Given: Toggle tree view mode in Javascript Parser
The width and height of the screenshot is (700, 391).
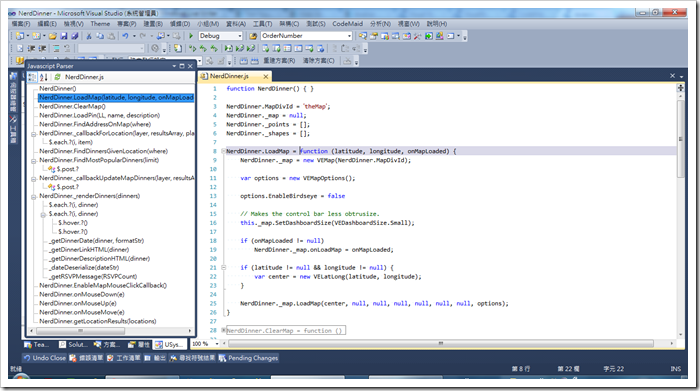Looking at the screenshot, I should click(32, 77).
